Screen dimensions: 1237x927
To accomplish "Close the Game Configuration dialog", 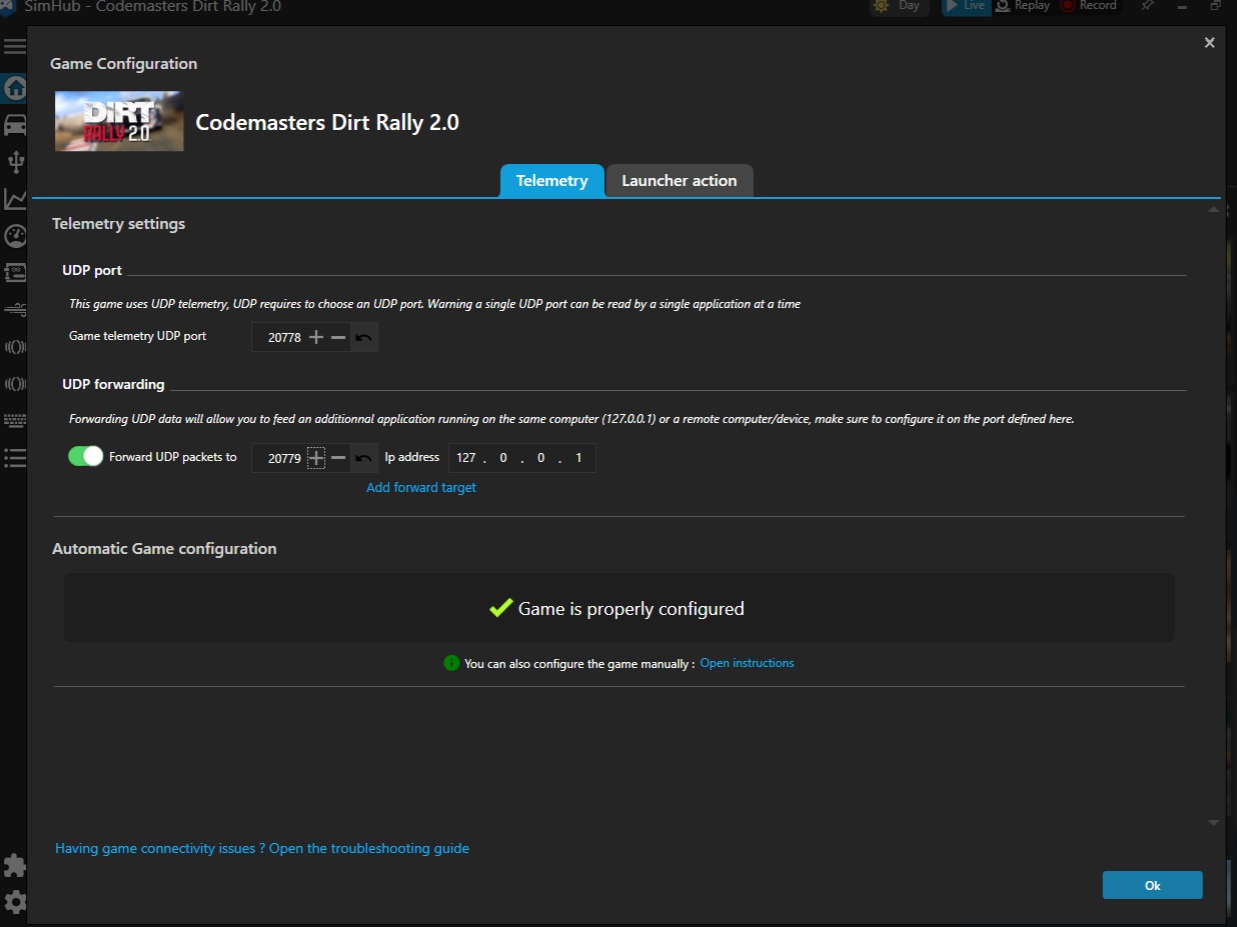I will tap(1209, 43).
